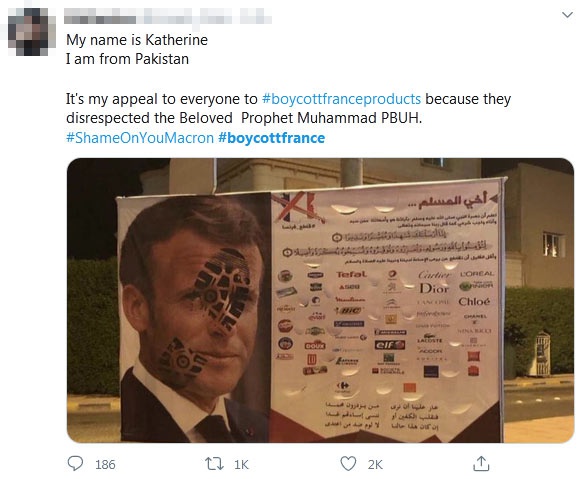
Task: Open the share tweet upload icon
Action: tap(481, 463)
